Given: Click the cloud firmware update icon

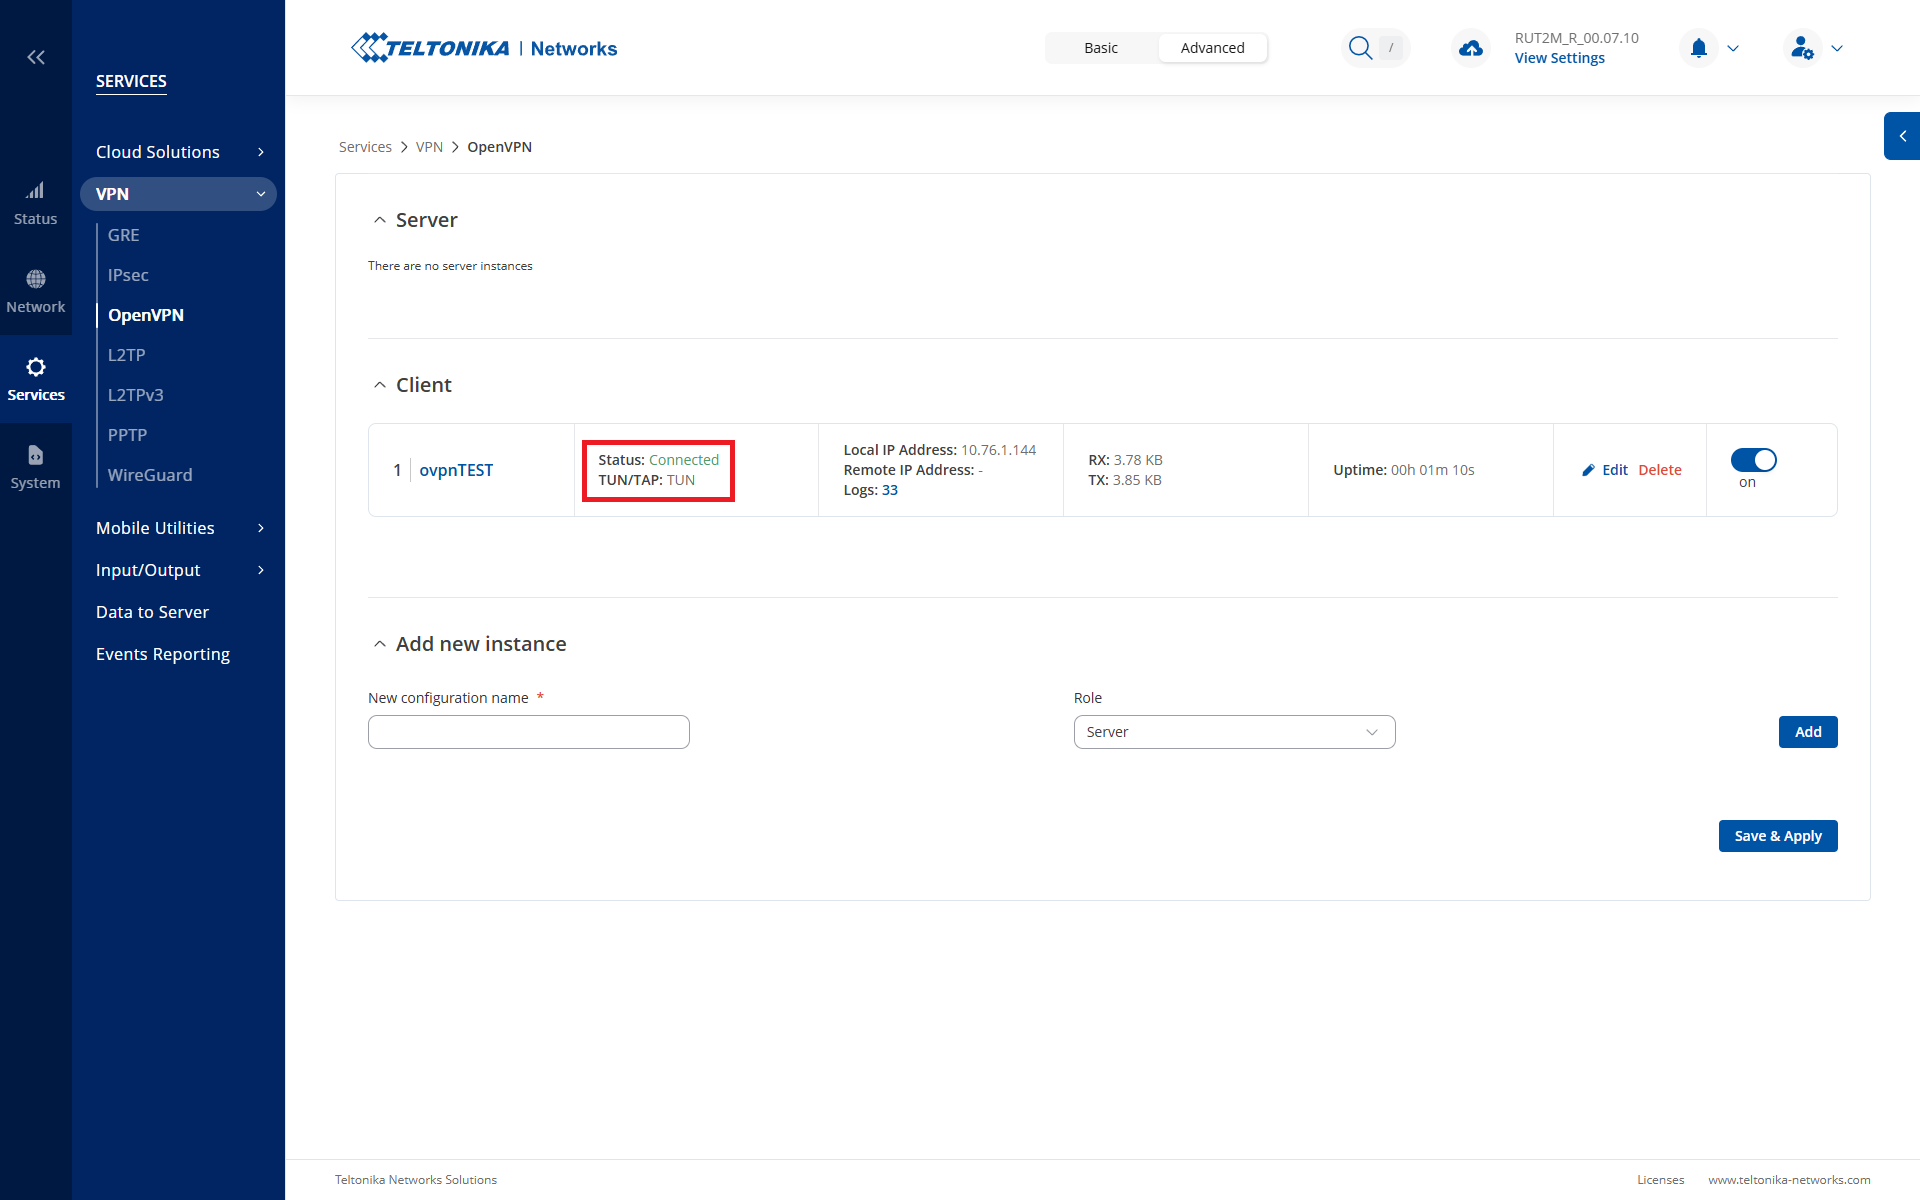Looking at the screenshot, I should 1470,48.
